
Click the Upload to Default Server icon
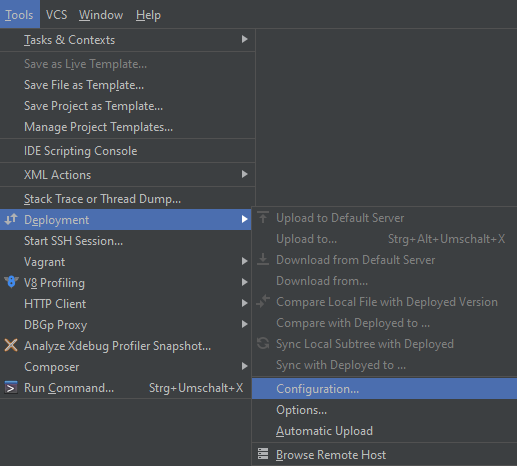[263, 218]
